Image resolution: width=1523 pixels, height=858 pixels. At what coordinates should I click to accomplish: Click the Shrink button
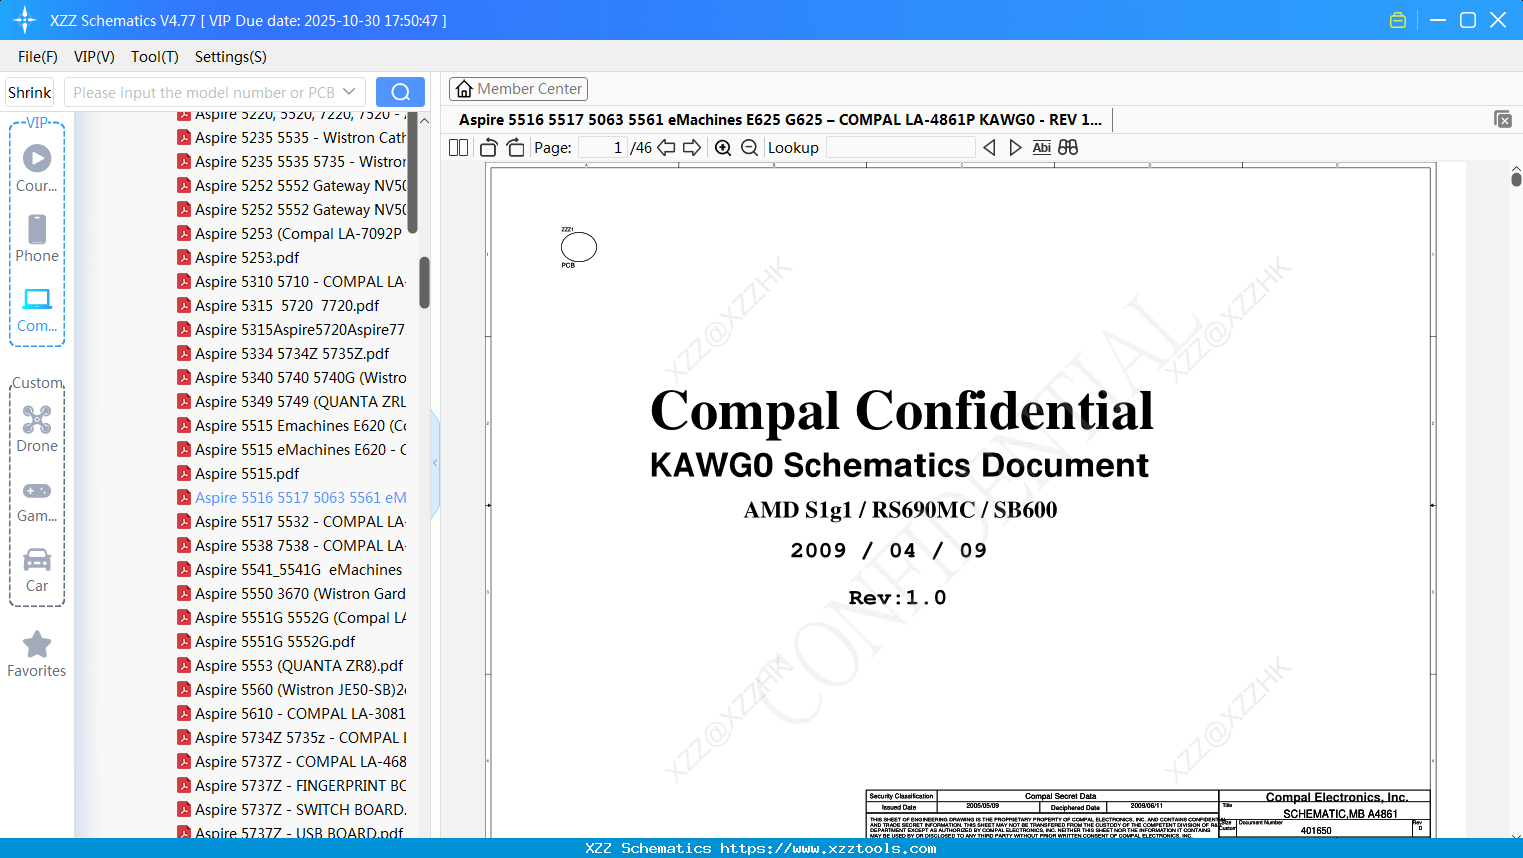(x=29, y=92)
